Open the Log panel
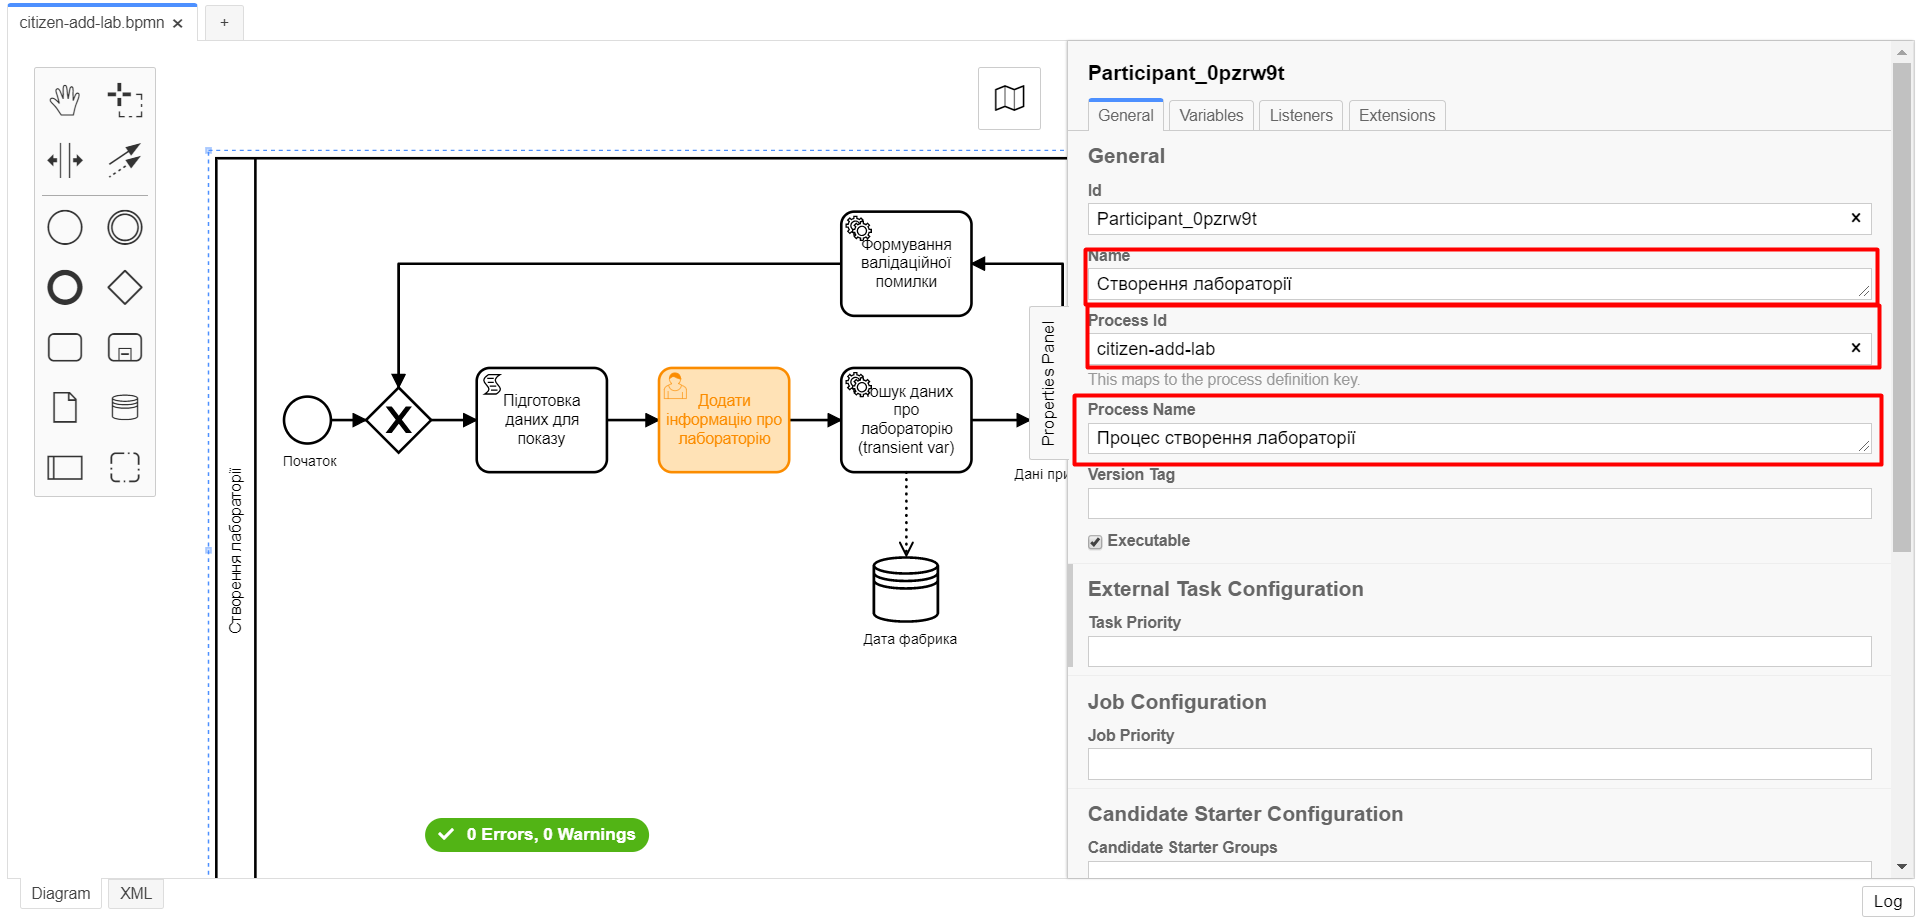Viewport: 1919px width, 924px height. tap(1887, 901)
